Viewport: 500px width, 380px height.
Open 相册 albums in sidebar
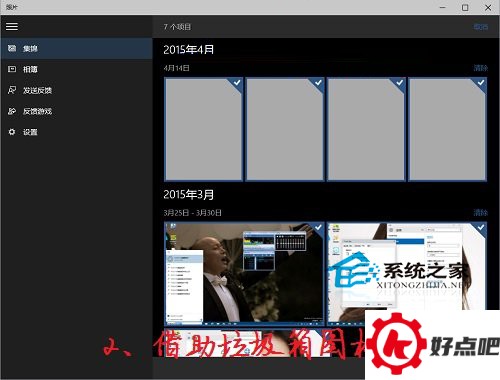(76, 69)
